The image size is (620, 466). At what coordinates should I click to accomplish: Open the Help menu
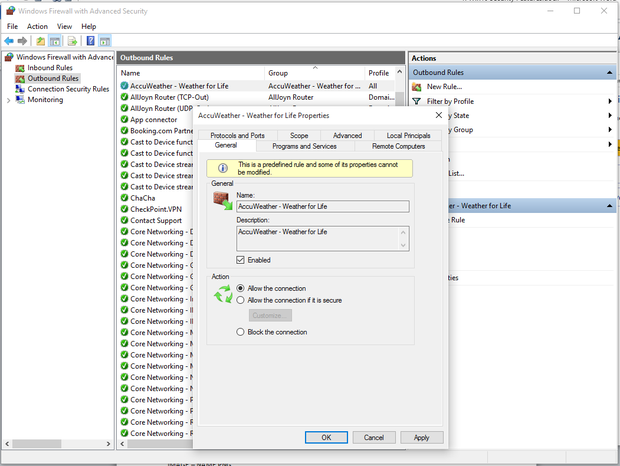click(89, 26)
